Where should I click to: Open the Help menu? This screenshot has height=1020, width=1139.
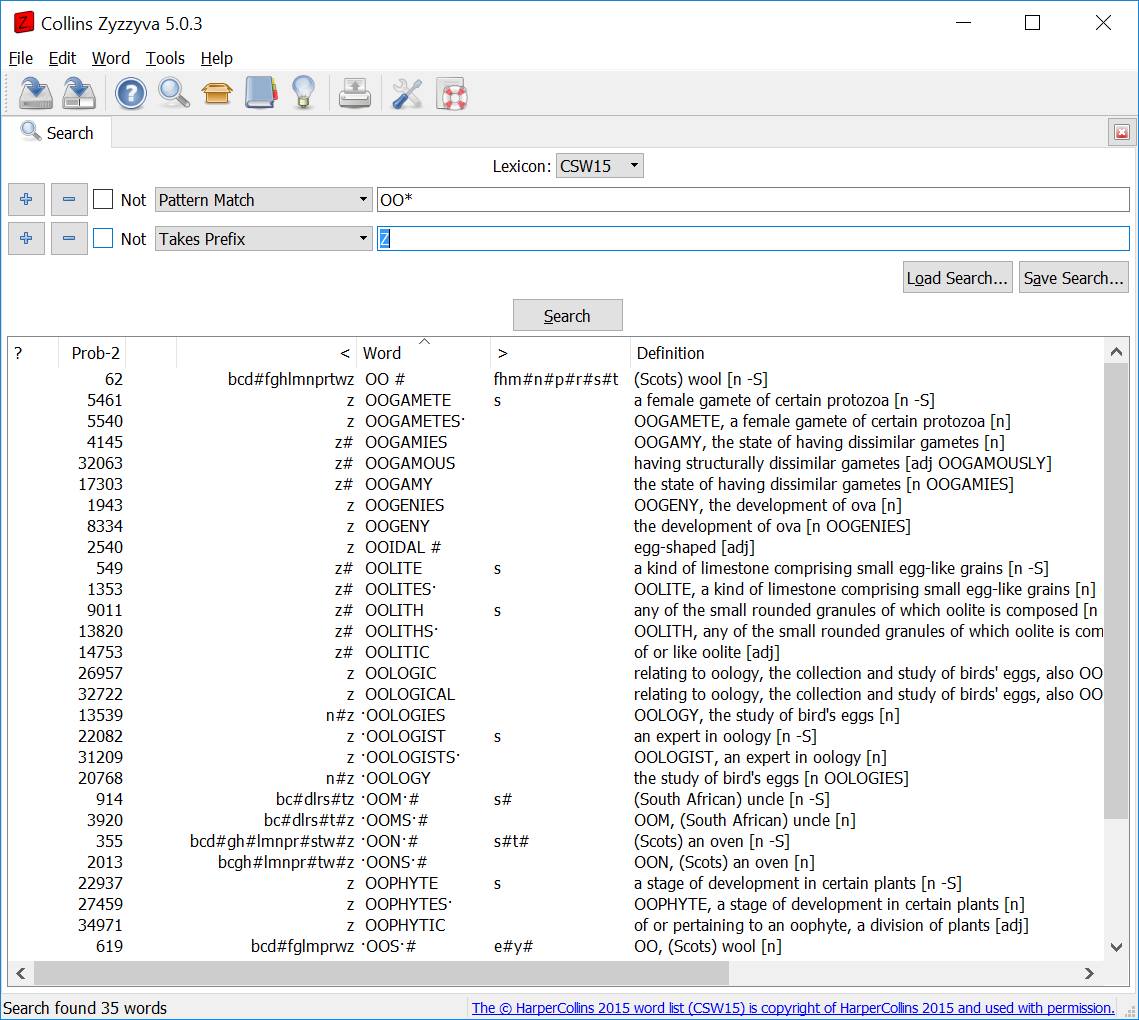point(216,58)
